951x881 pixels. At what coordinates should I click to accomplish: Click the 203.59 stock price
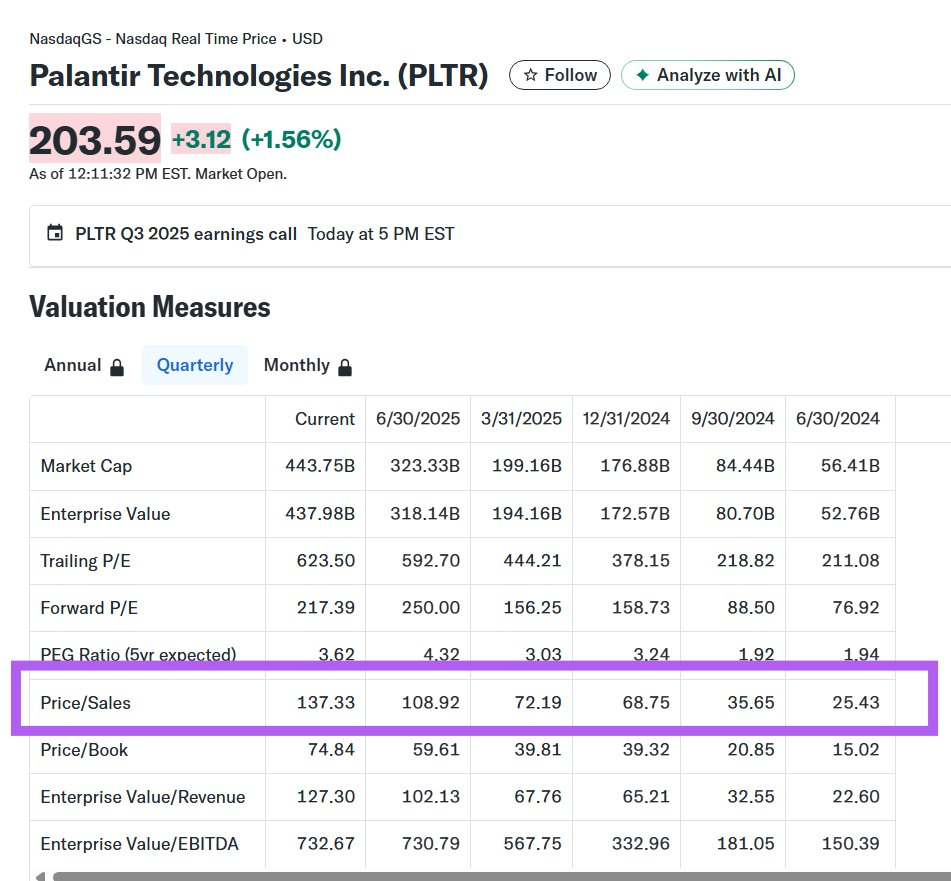point(95,139)
